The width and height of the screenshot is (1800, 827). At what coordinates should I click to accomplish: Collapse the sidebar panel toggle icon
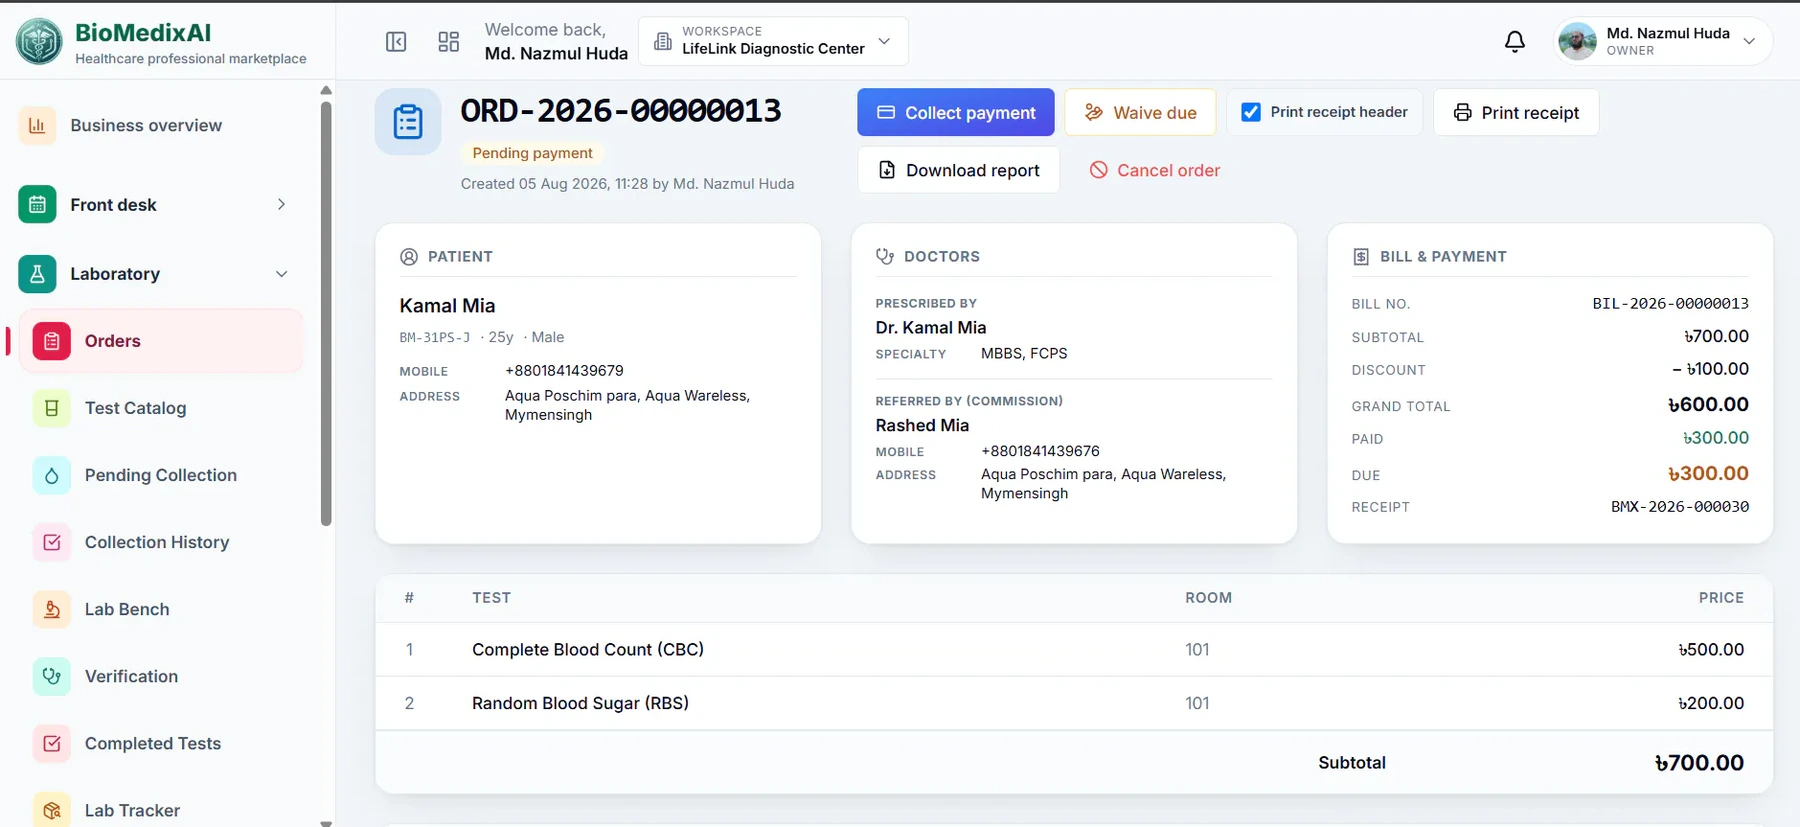click(396, 42)
